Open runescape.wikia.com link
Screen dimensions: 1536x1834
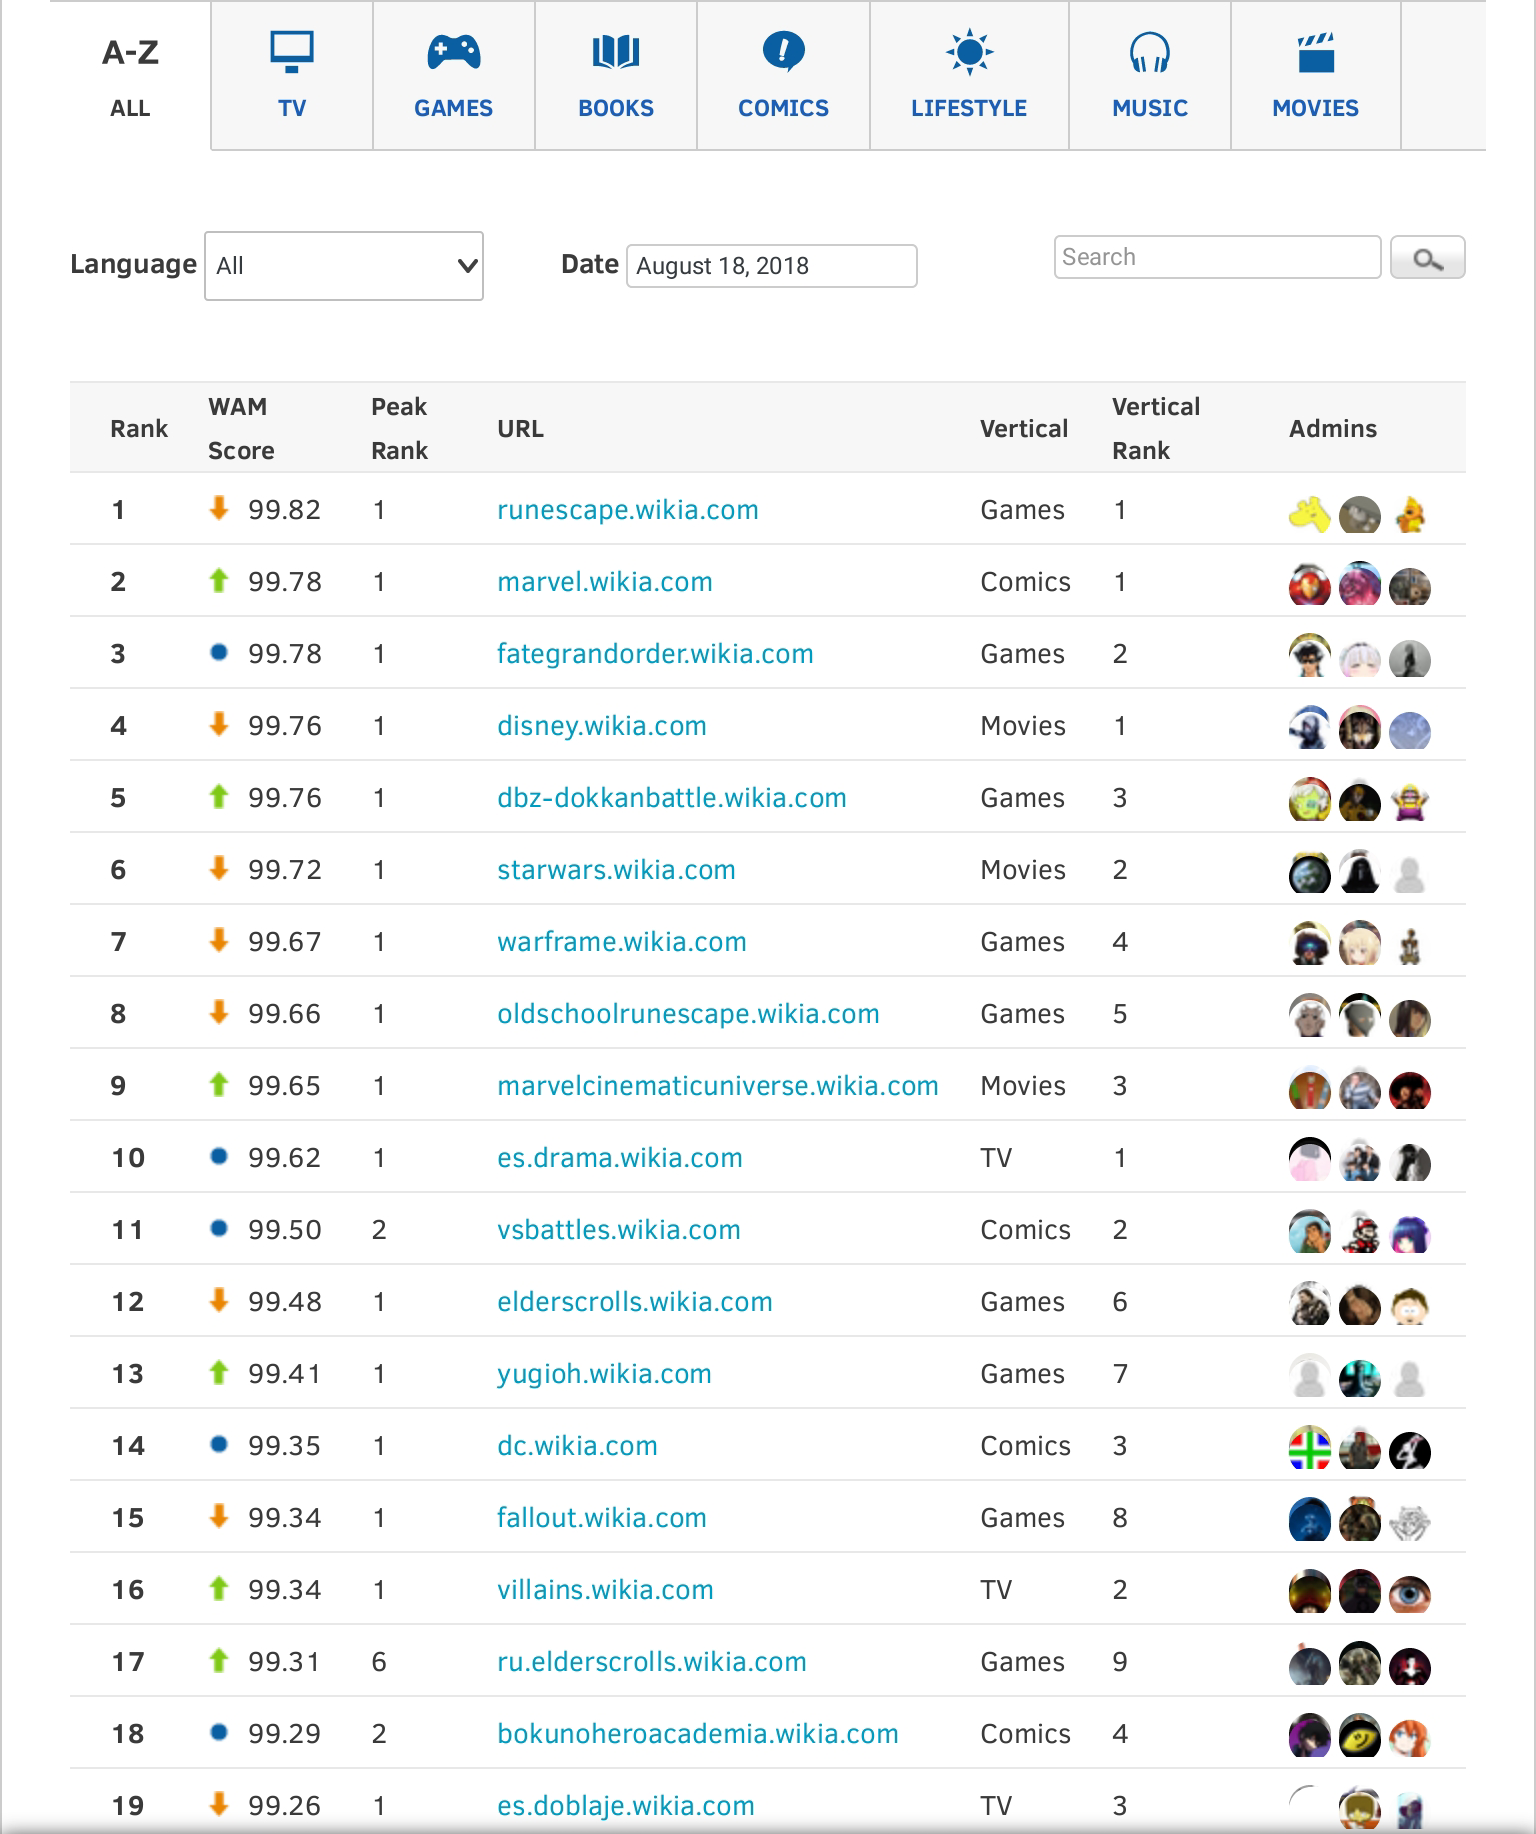pos(627,510)
